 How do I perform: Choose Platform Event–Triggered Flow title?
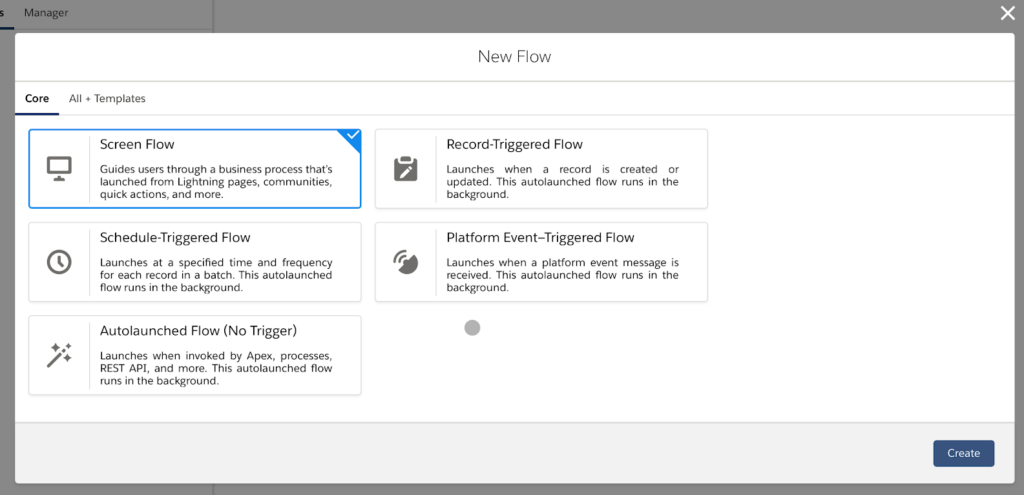540,238
